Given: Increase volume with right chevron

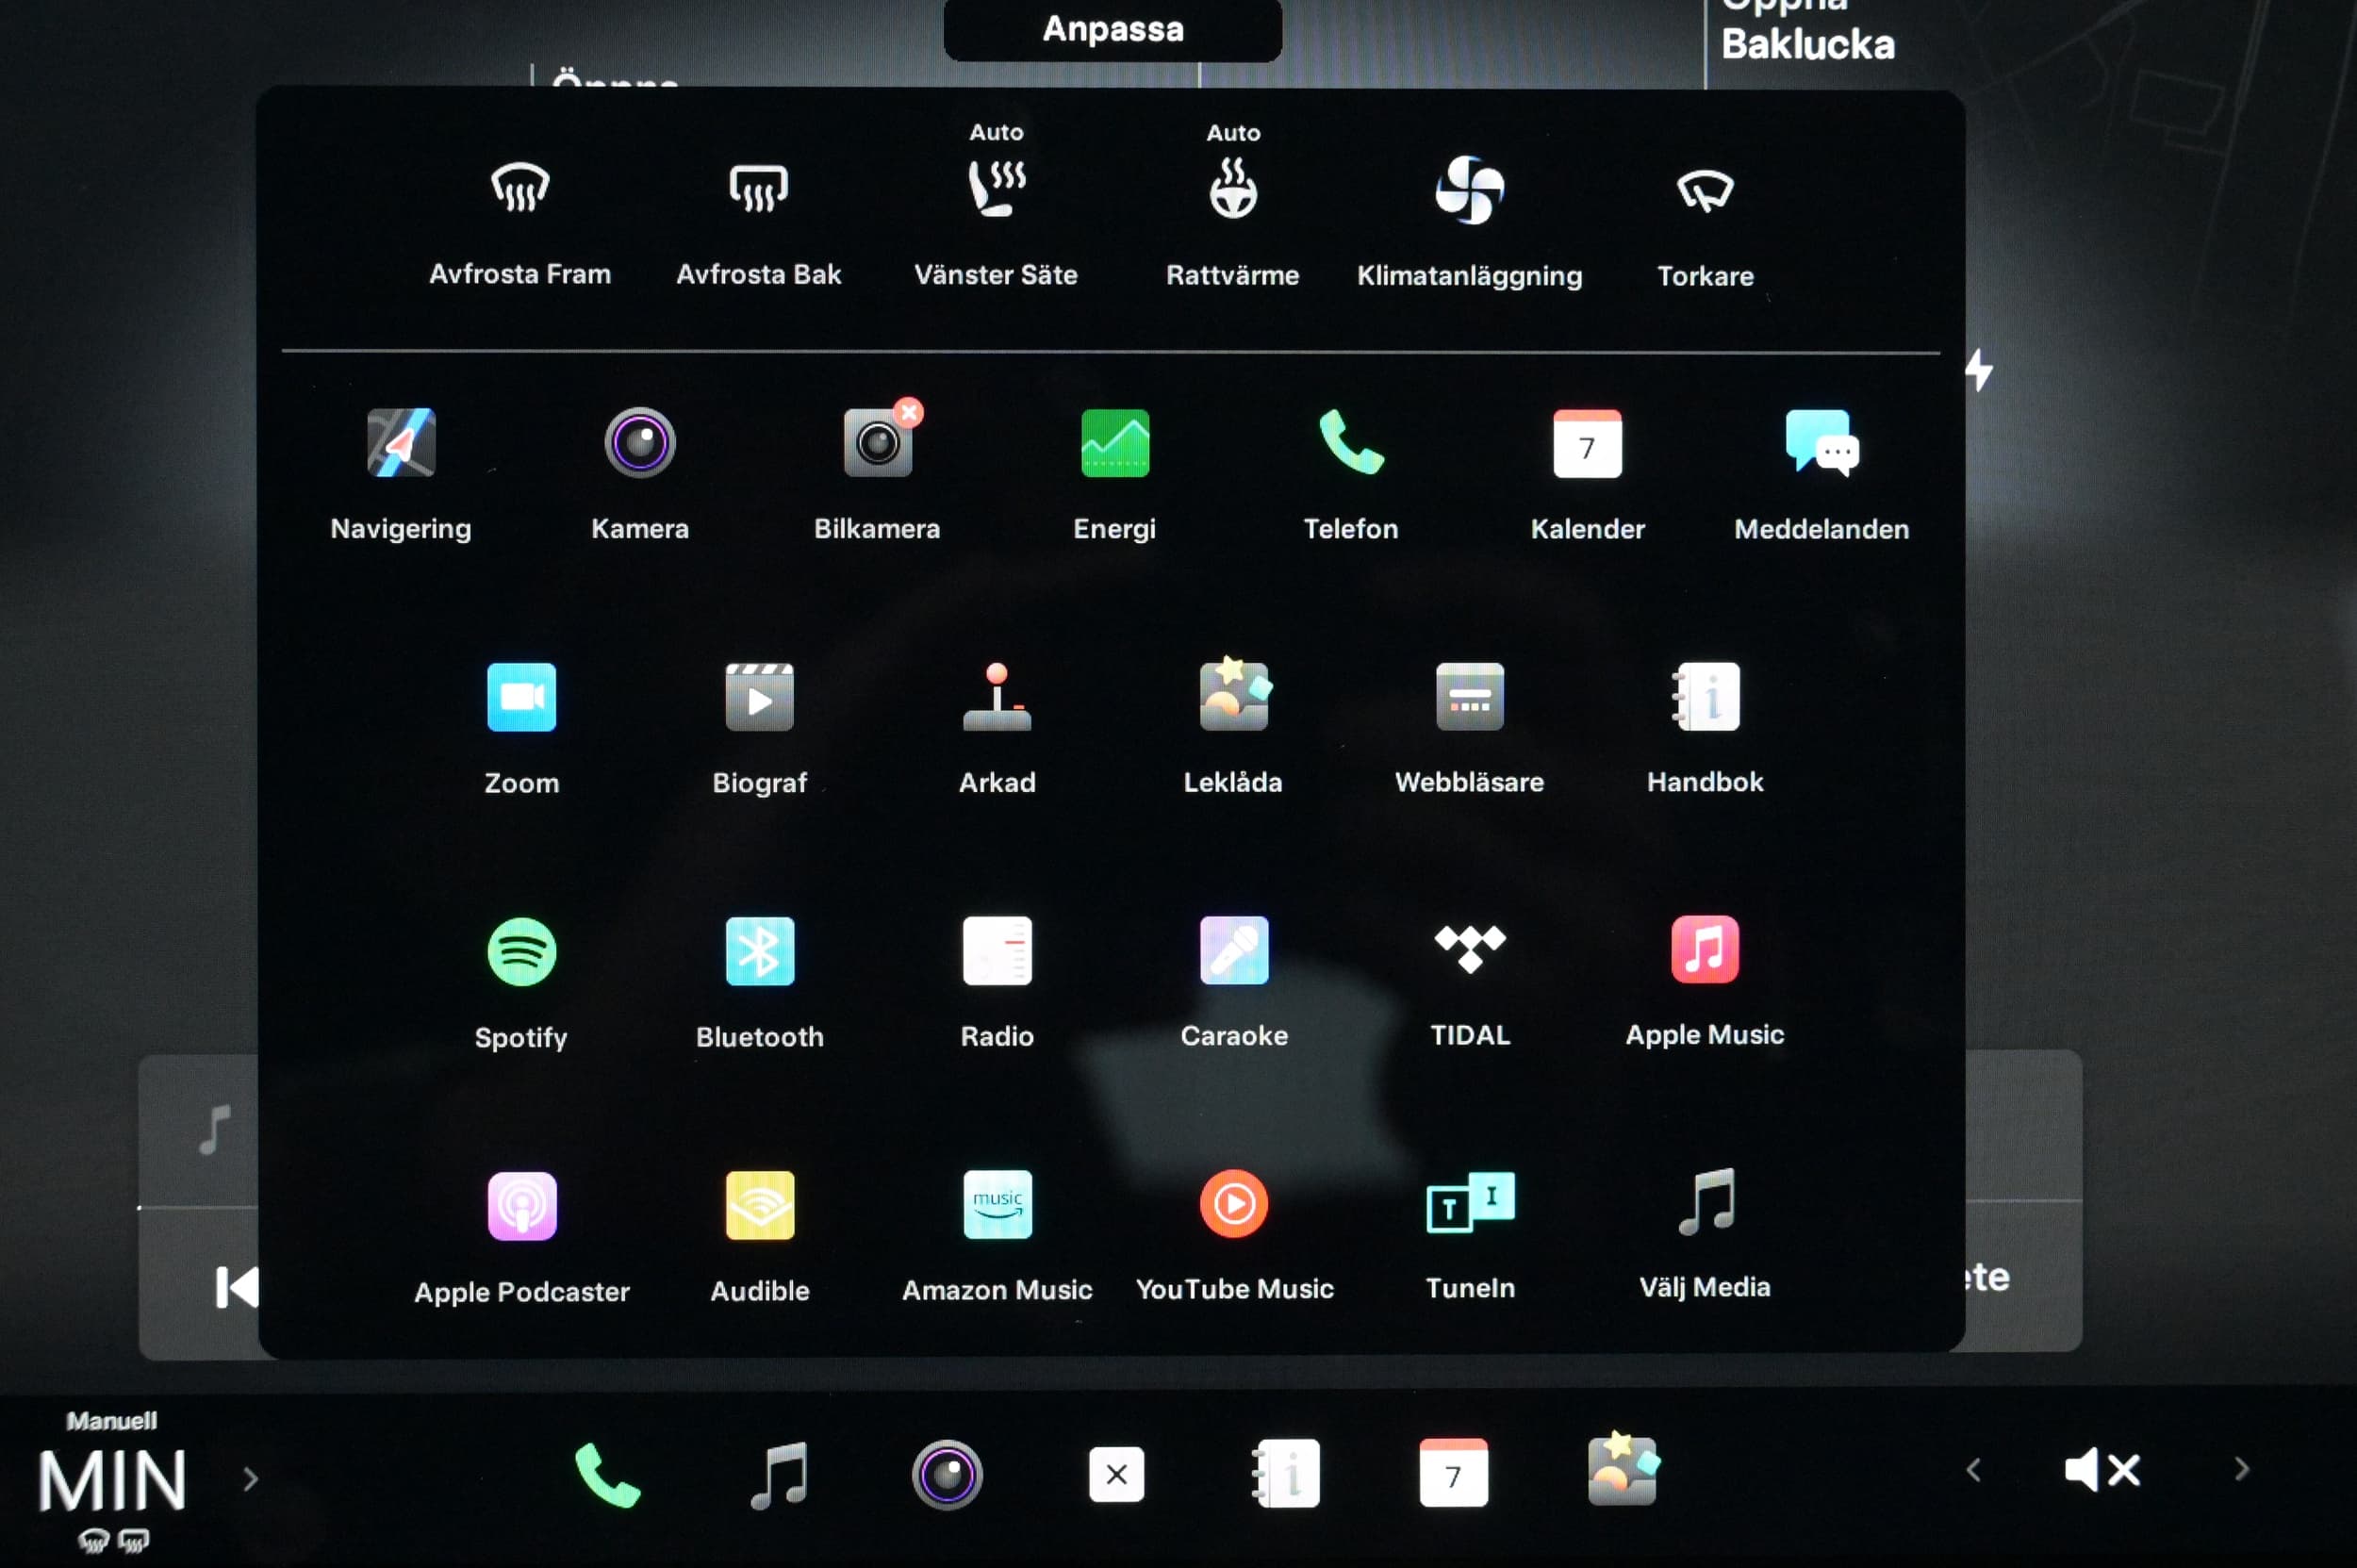Looking at the screenshot, I should point(2242,1469).
